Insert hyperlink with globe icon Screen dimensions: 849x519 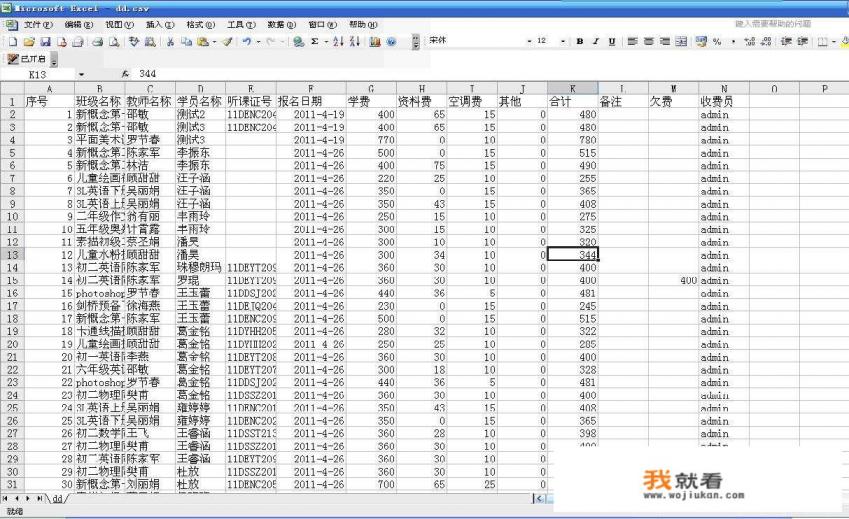[298, 42]
